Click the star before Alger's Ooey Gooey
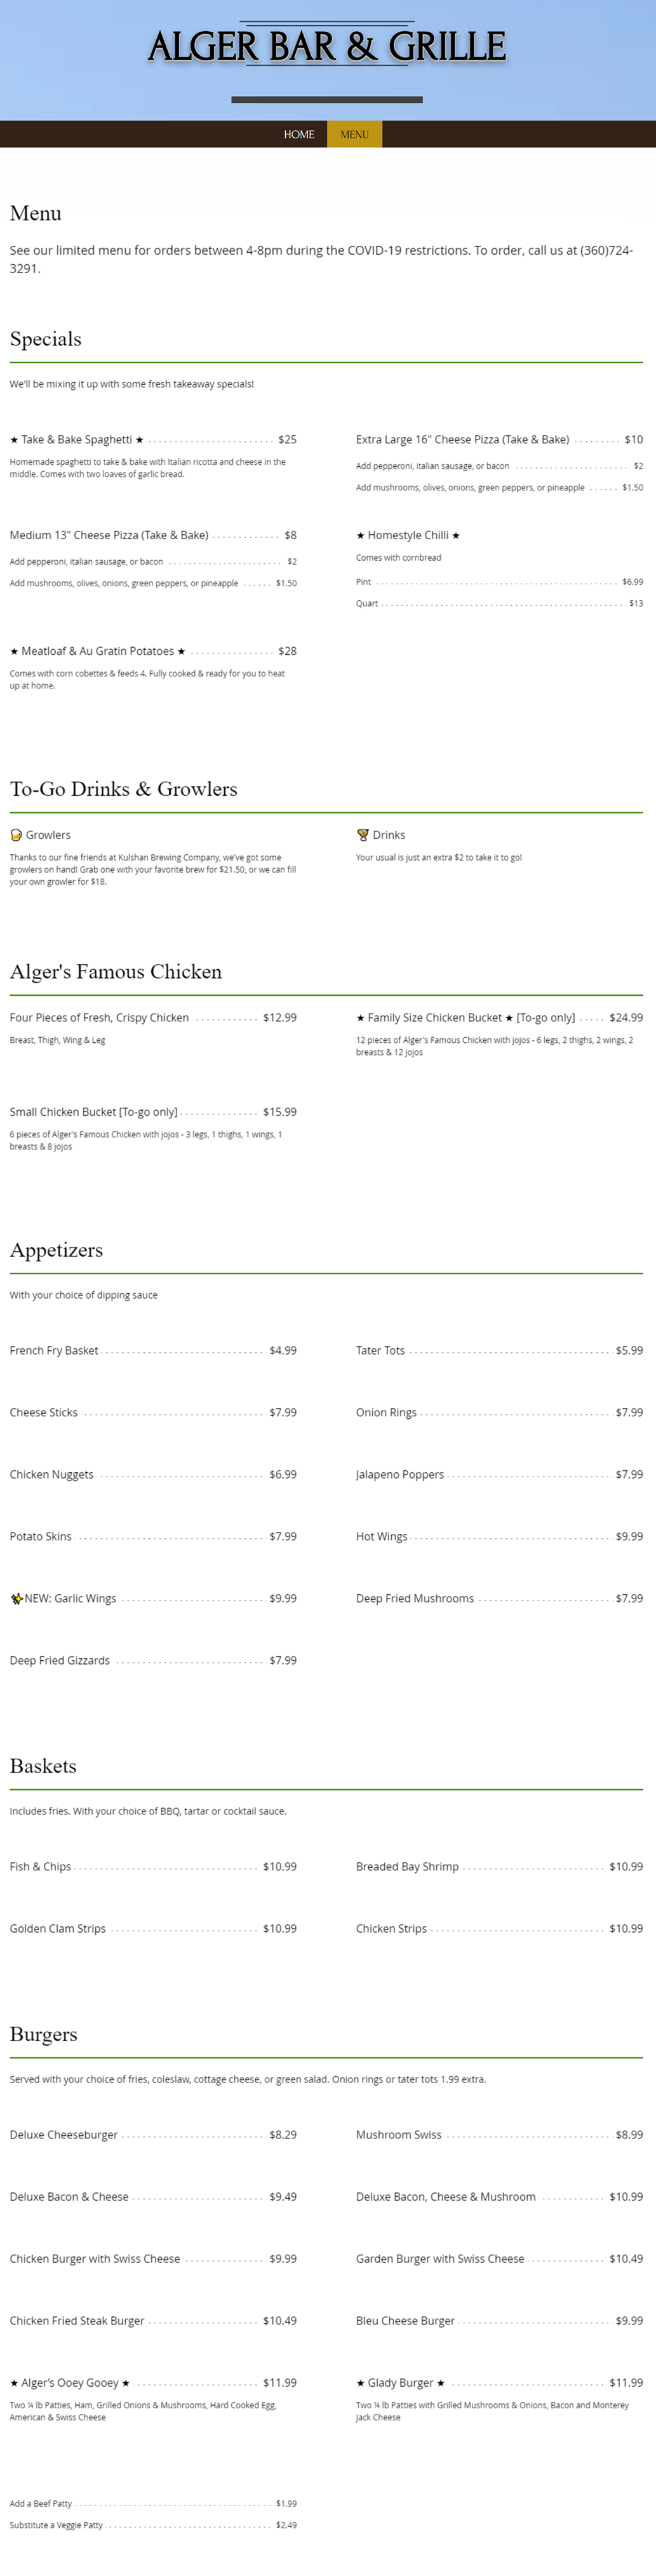The width and height of the screenshot is (656, 2576). (x=14, y=2383)
